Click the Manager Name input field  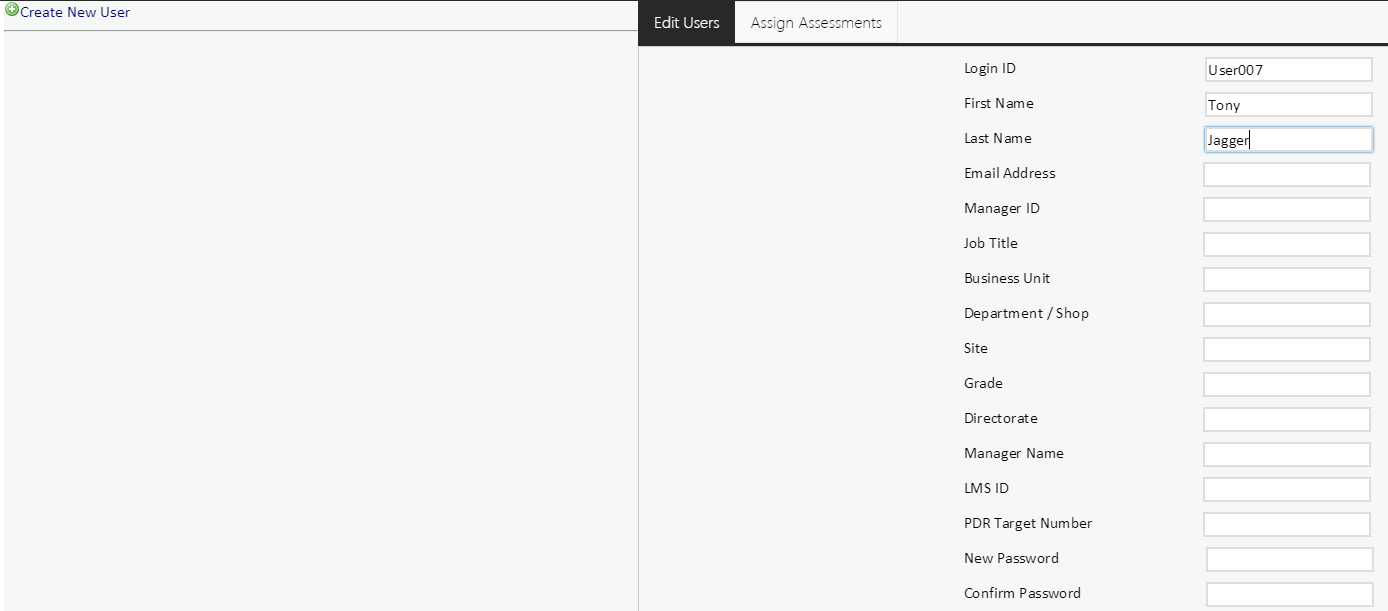click(1286, 455)
